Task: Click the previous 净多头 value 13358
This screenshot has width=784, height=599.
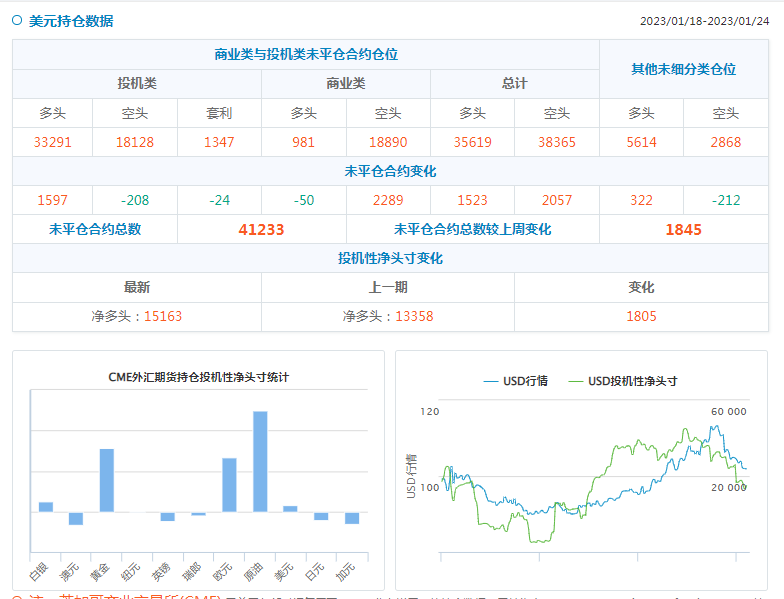Action: (x=414, y=316)
